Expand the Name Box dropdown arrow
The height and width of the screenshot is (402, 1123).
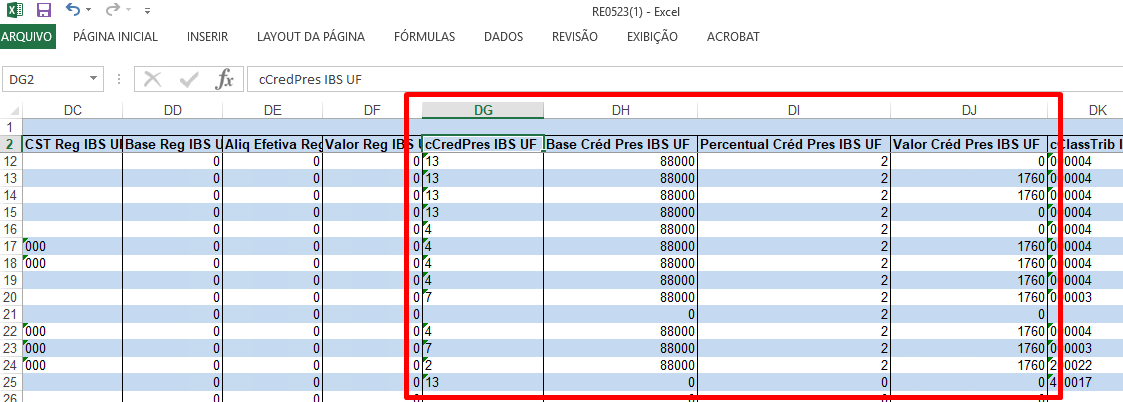point(95,80)
